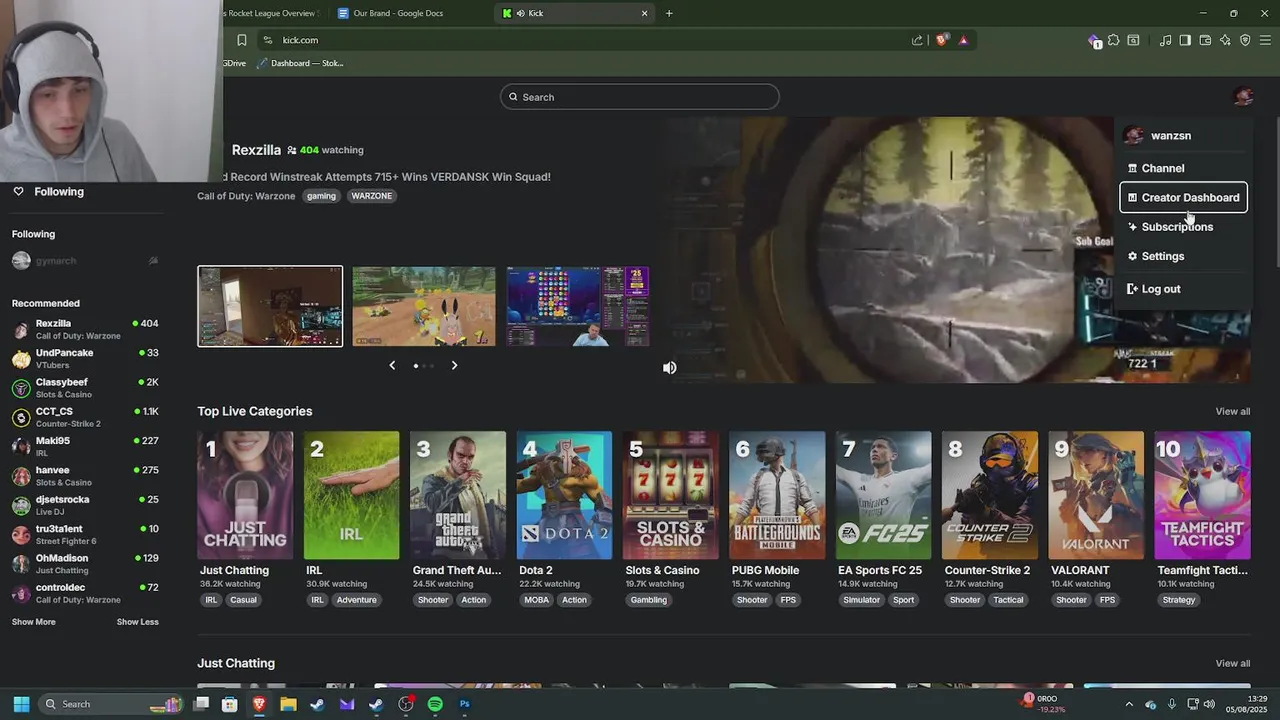Click the Brave Rewards triangle icon

click(x=963, y=40)
